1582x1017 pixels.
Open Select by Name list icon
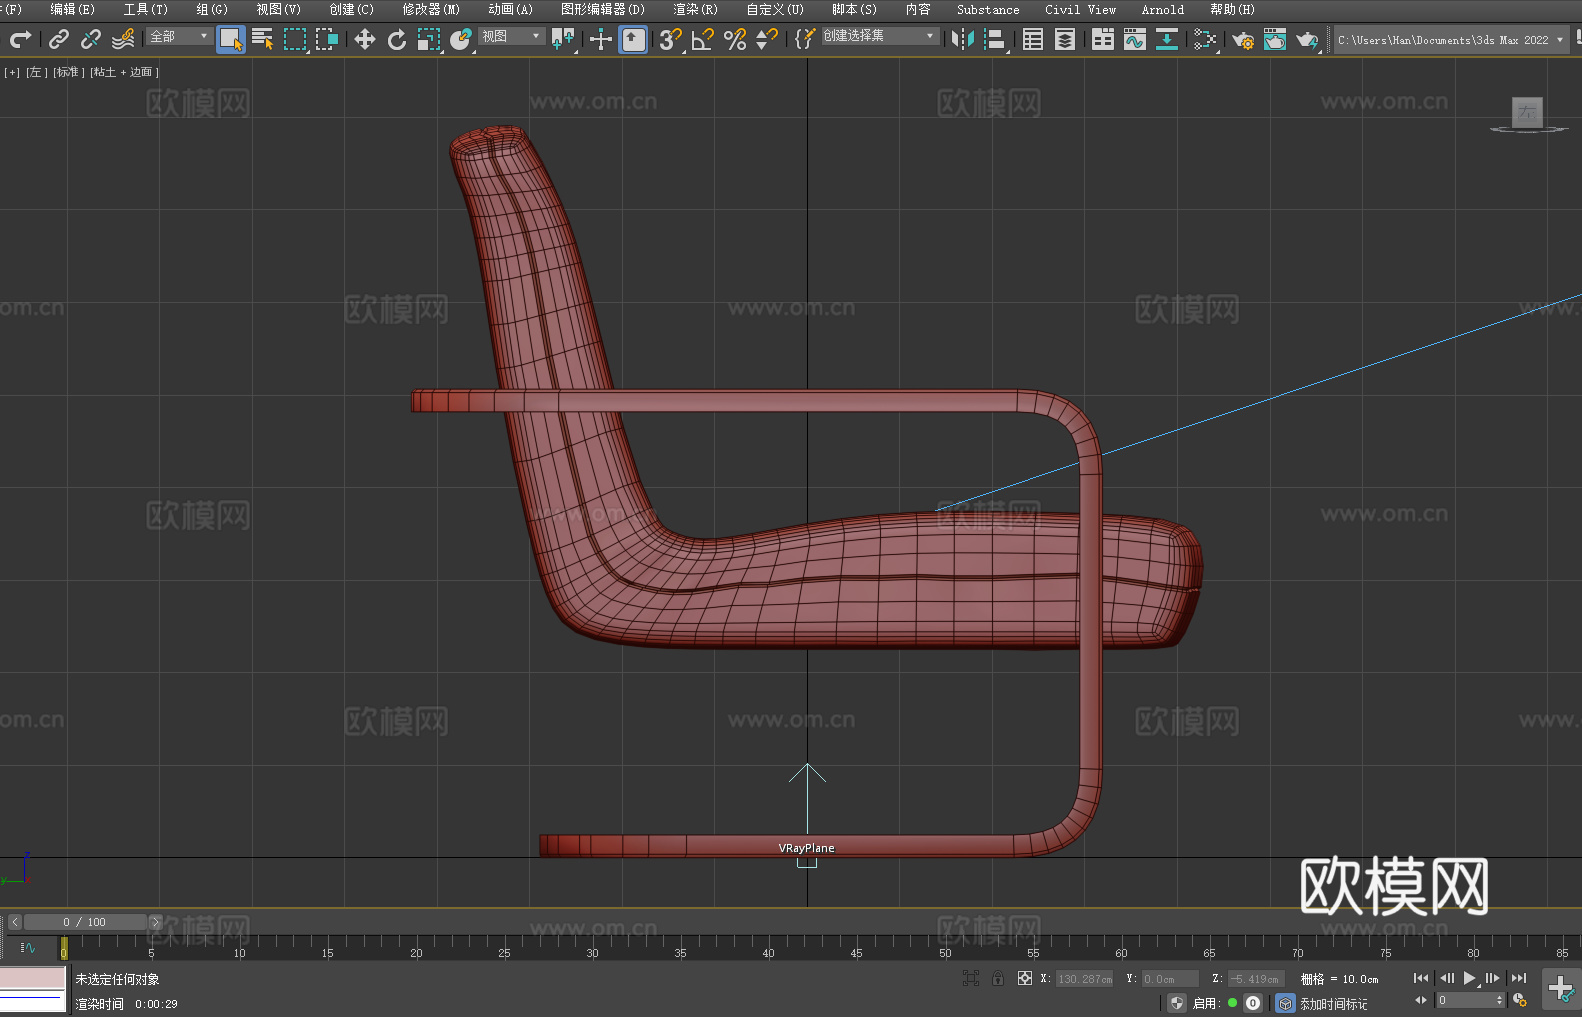(x=263, y=39)
